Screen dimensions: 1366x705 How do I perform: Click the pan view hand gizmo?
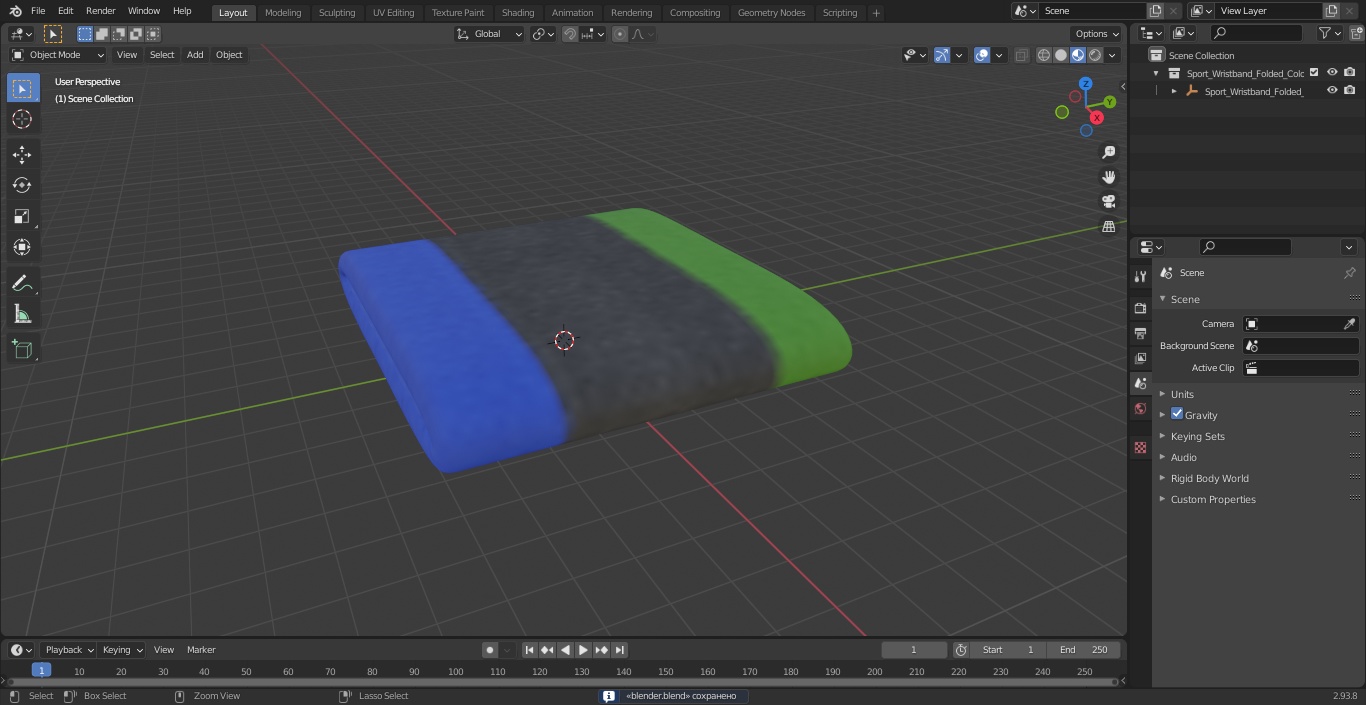(1108, 177)
